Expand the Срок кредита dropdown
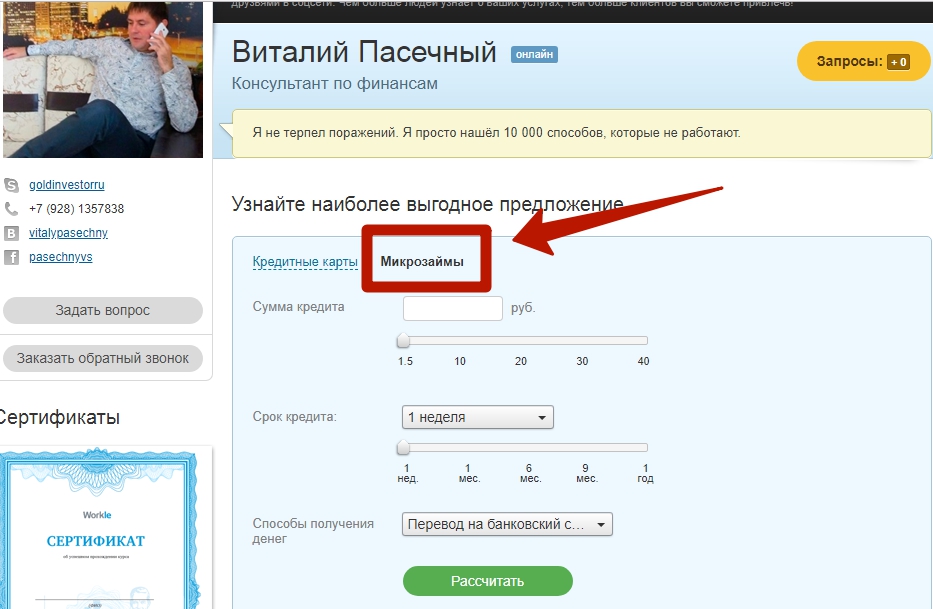The height and width of the screenshot is (609, 933). tap(477, 417)
